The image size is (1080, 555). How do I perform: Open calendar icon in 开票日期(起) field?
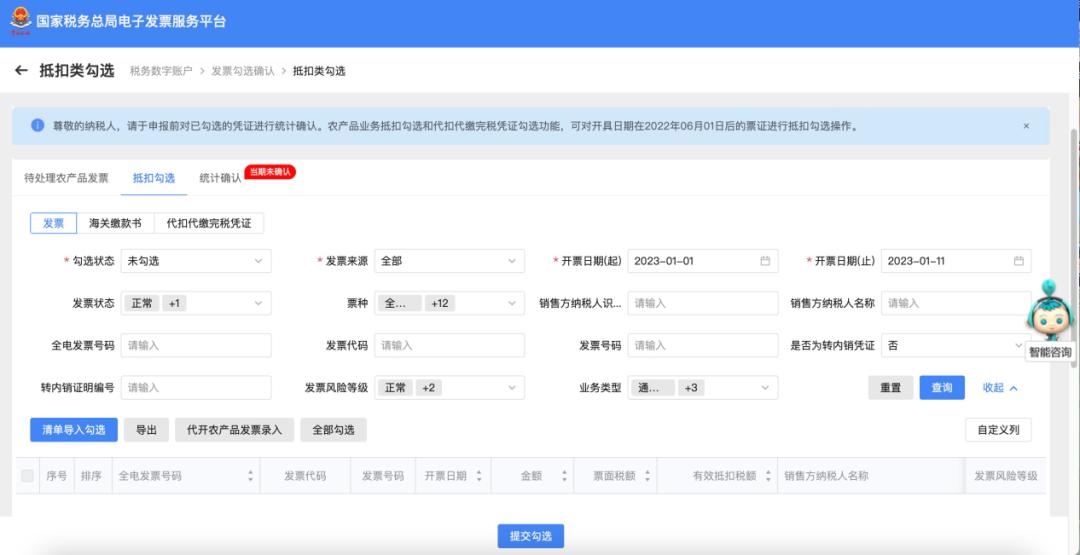pos(765,261)
